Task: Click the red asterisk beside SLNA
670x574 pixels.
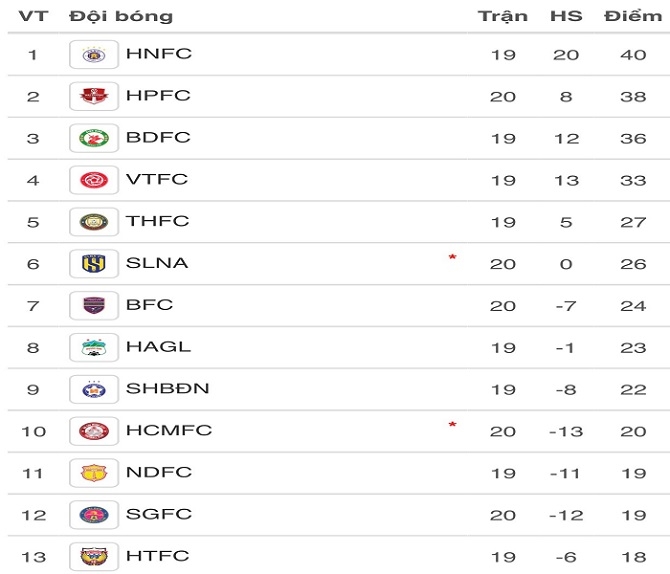Action: coord(453,257)
